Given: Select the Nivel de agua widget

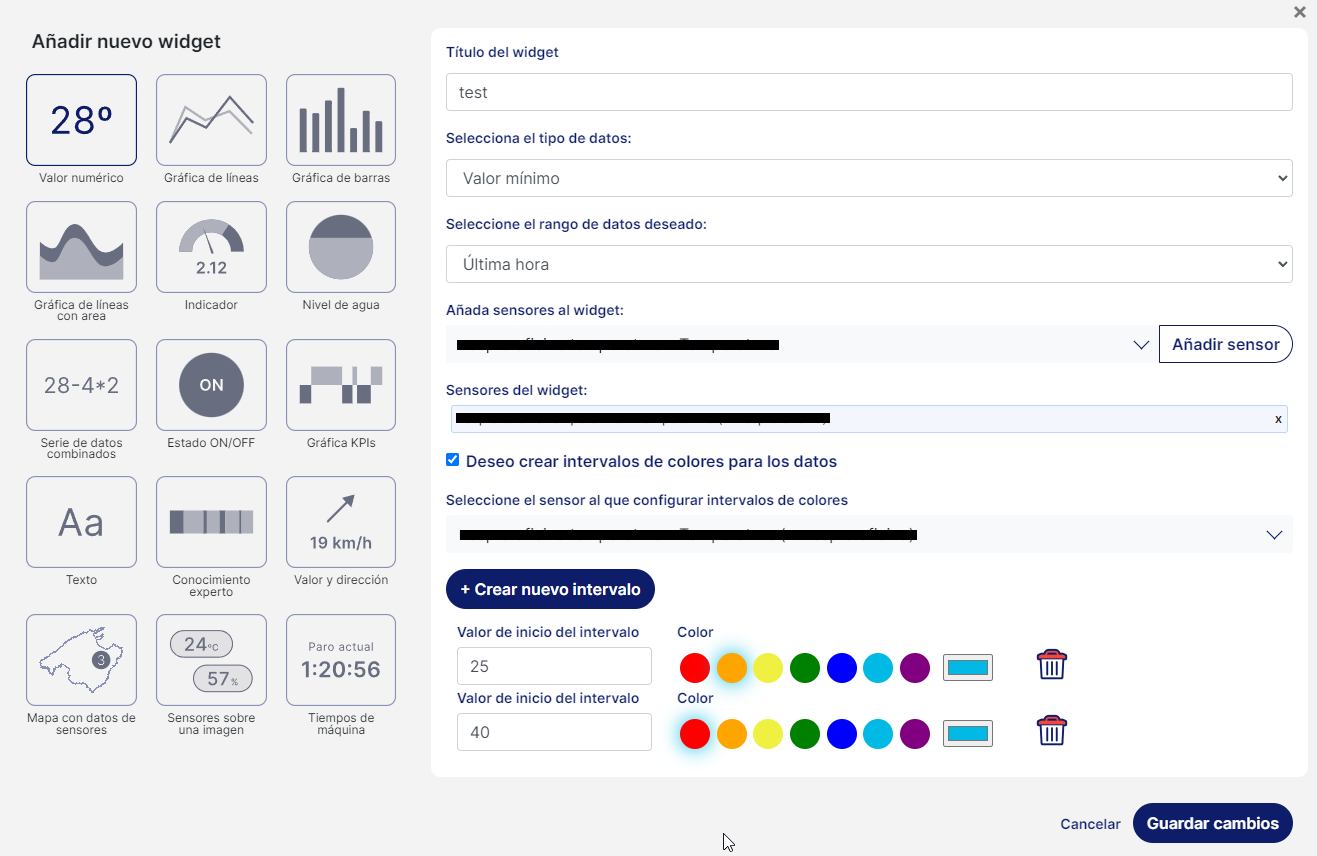Looking at the screenshot, I should [x=341, y=247].
